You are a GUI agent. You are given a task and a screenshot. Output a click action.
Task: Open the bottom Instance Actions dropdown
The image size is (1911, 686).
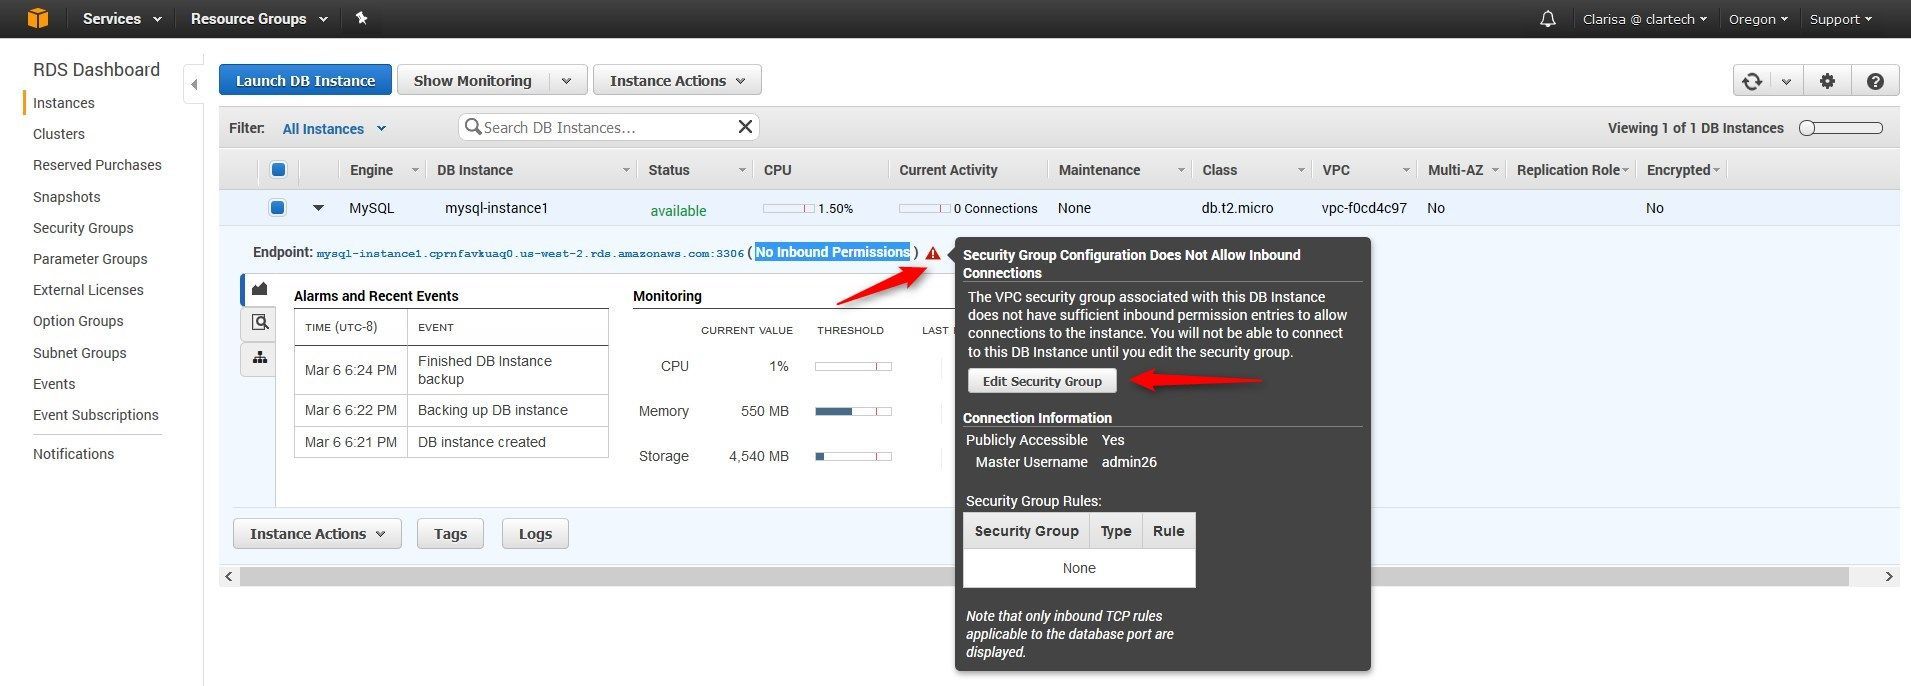tap(317, 534)
